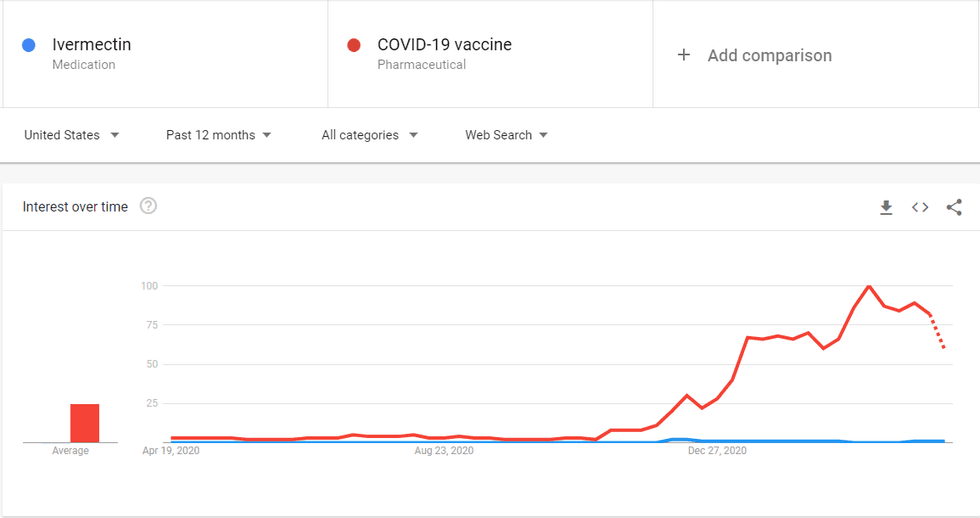Click the red line peak at 100

click(869, 287)
